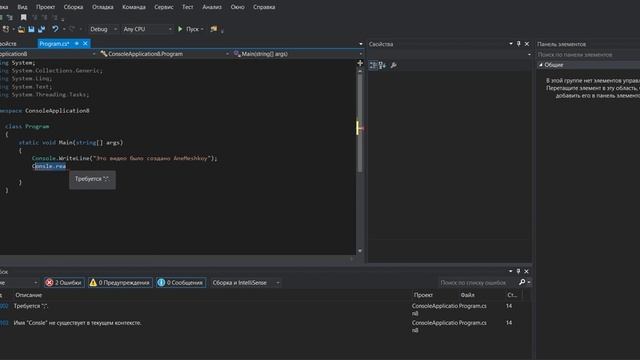
Task: Open the Any CPU platform dropdown
Action: 147,29
